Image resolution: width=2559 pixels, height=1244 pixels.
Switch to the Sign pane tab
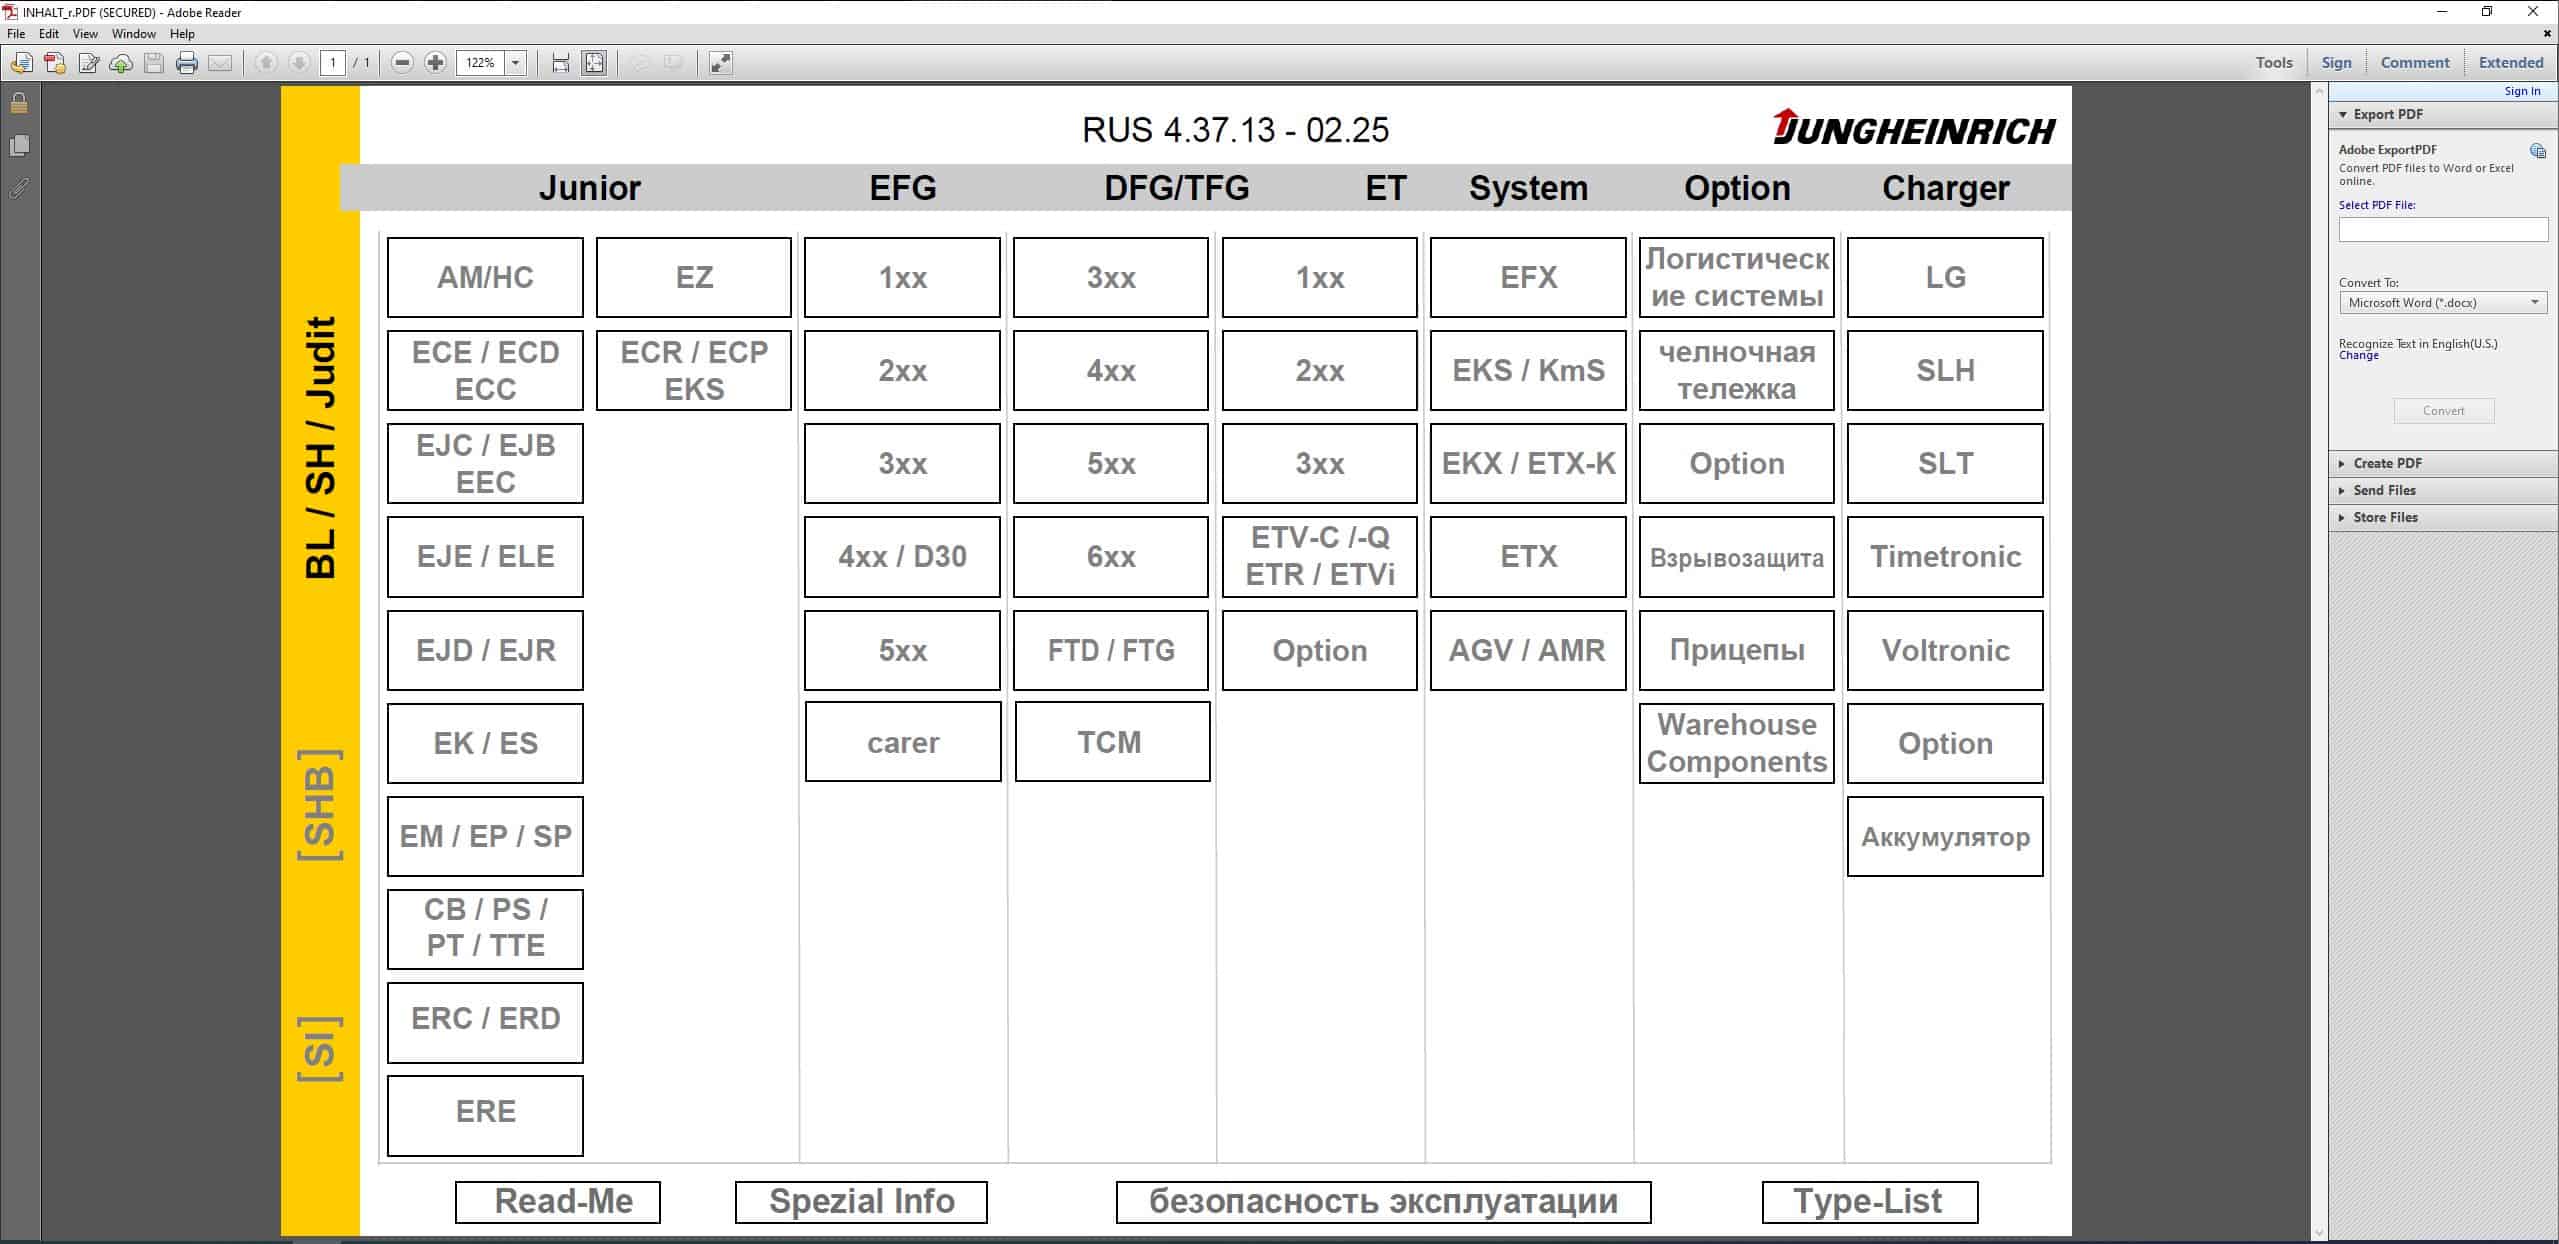coord(2336,63)
